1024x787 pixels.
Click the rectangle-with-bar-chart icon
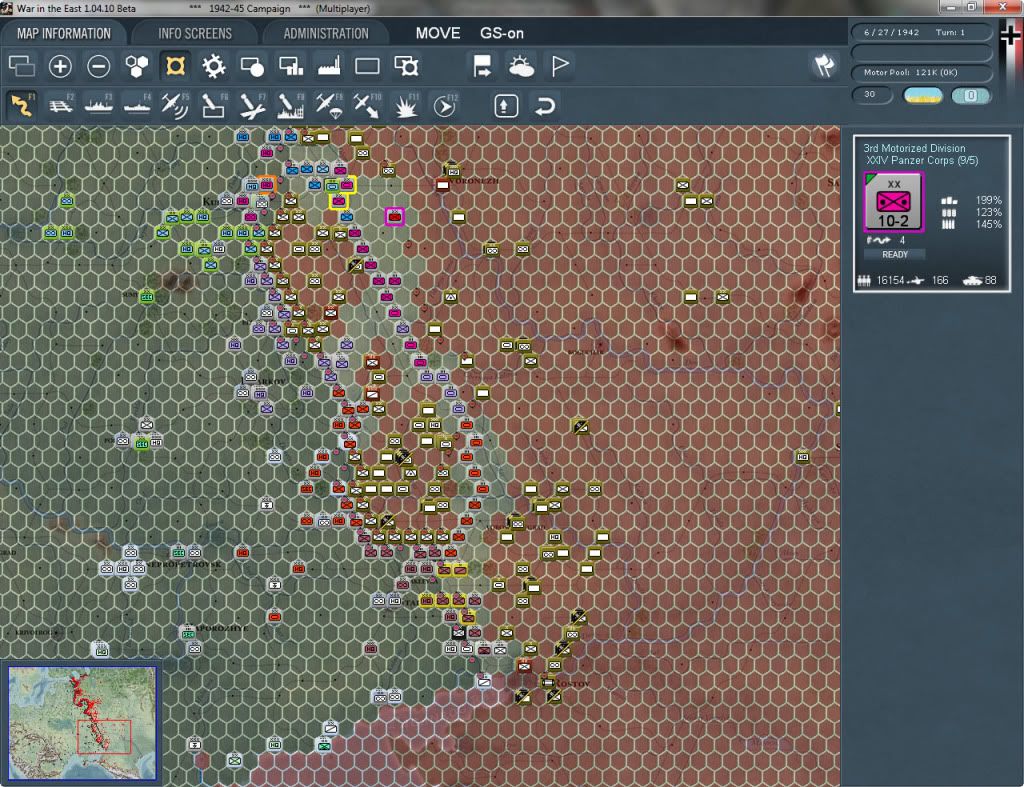[x=291, y=66]
